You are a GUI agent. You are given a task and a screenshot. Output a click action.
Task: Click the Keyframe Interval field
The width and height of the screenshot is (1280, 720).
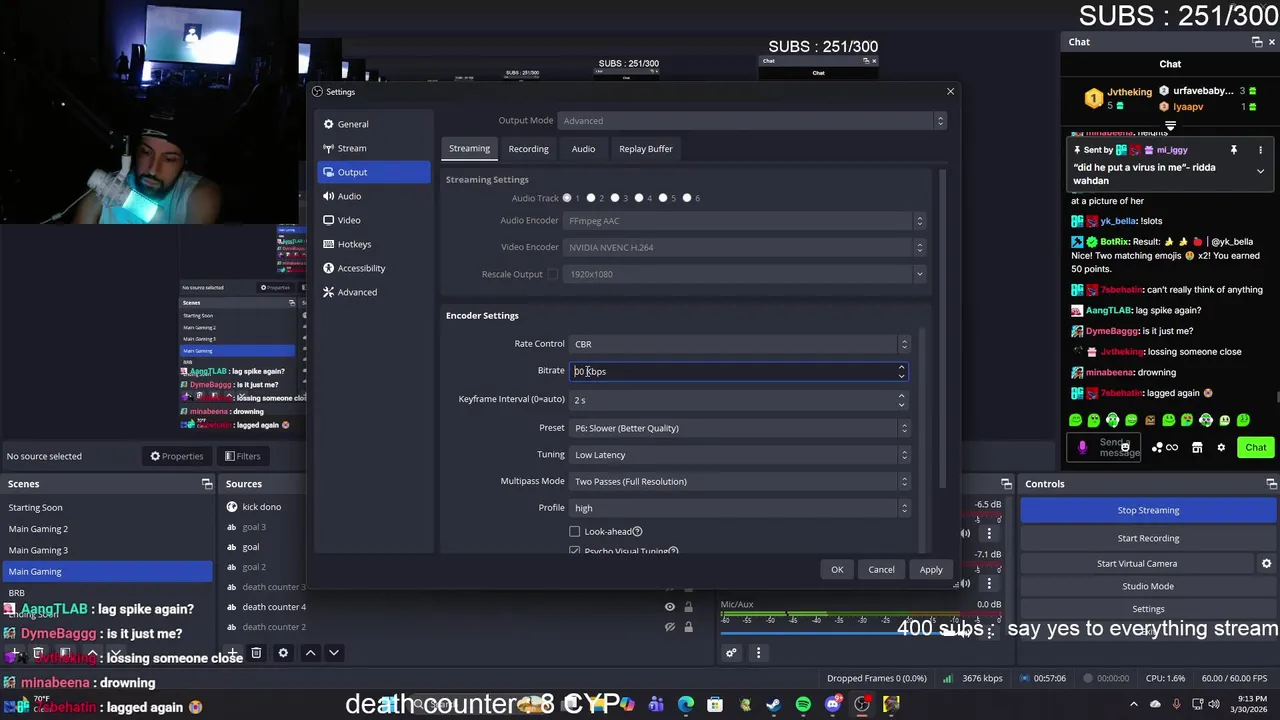click(739, 400)
